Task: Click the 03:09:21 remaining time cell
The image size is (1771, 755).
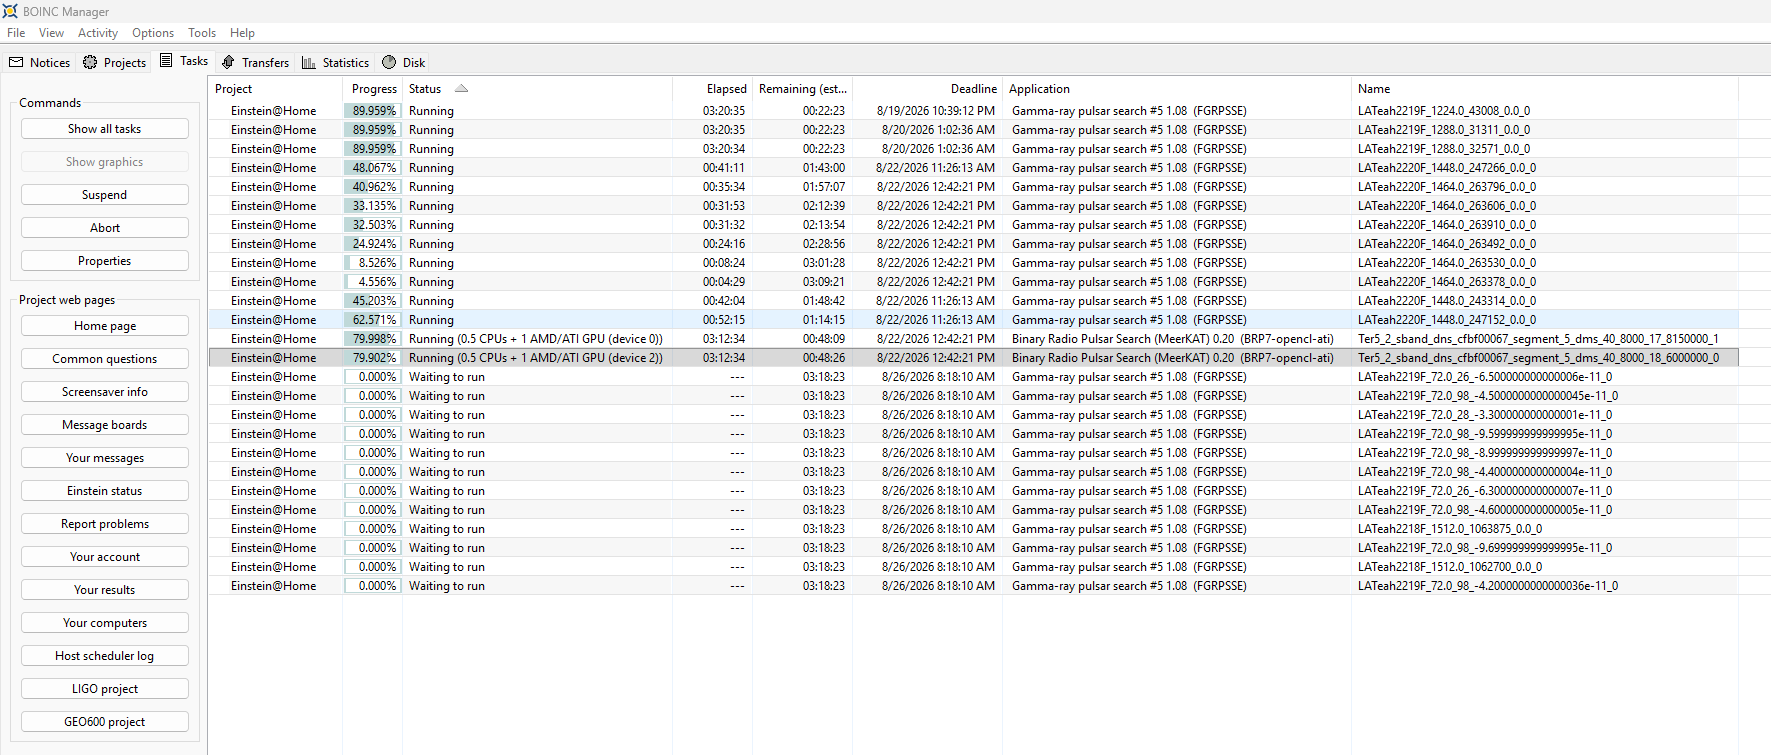Action: pyautogui.click(x=824, y=282)
